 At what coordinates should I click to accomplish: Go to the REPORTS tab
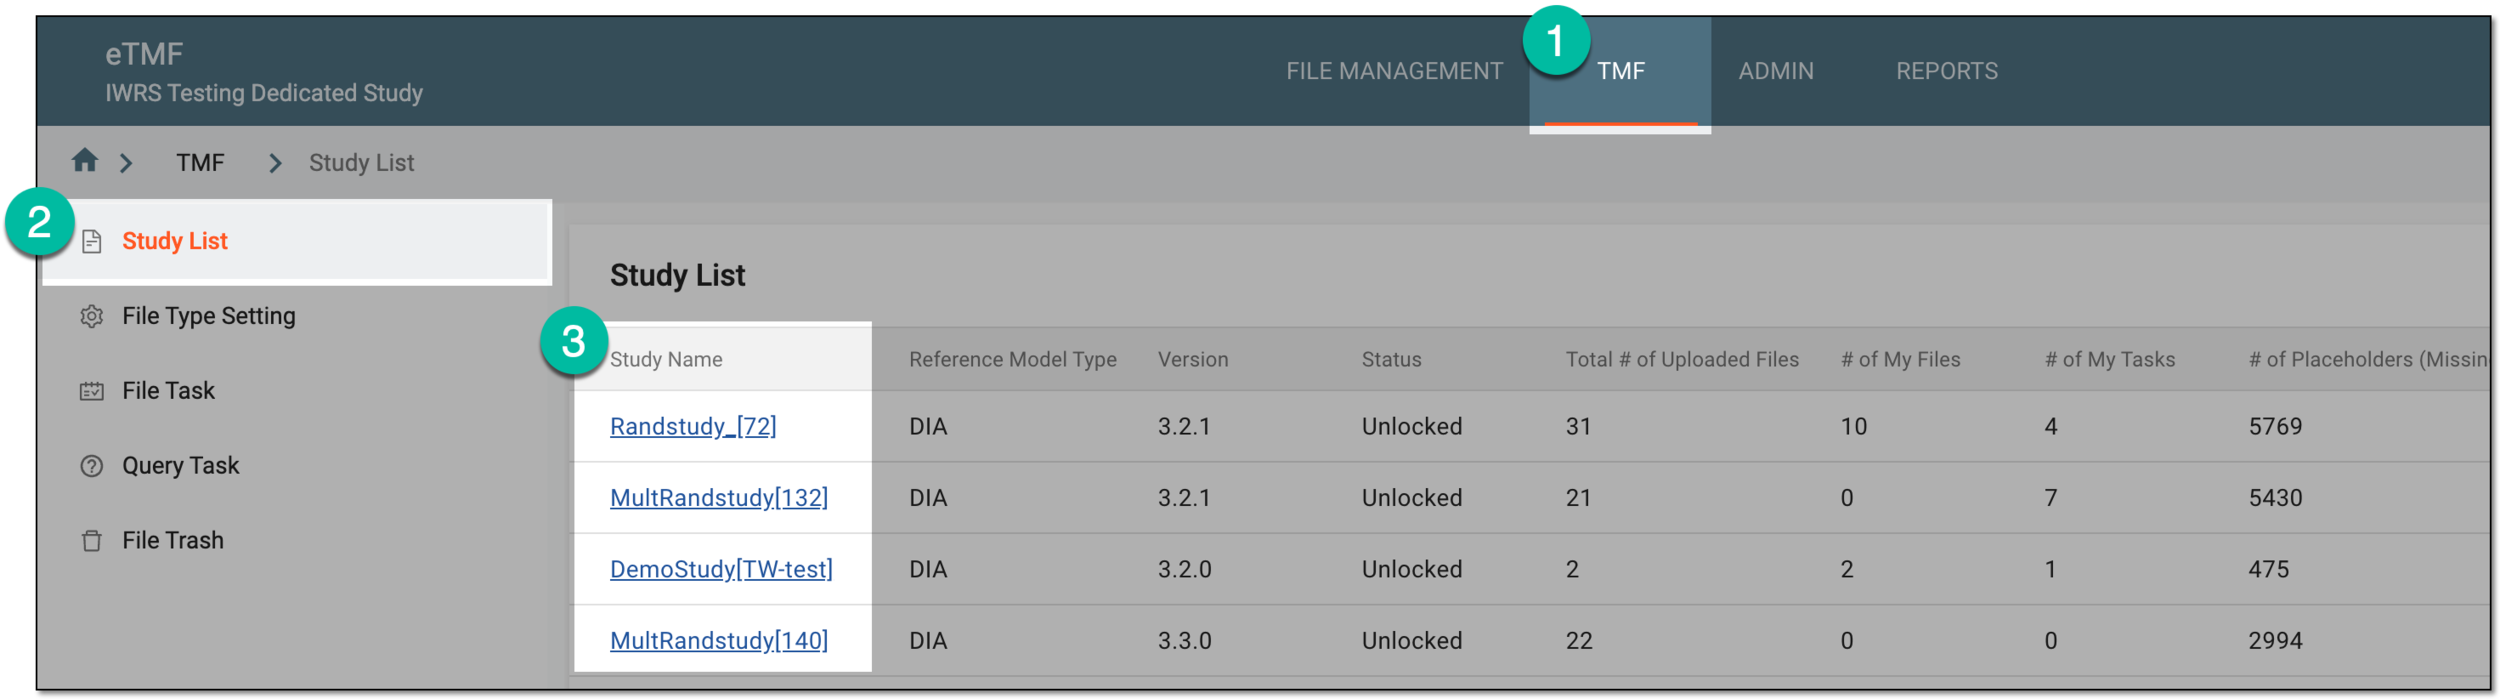pos(1947,71)
